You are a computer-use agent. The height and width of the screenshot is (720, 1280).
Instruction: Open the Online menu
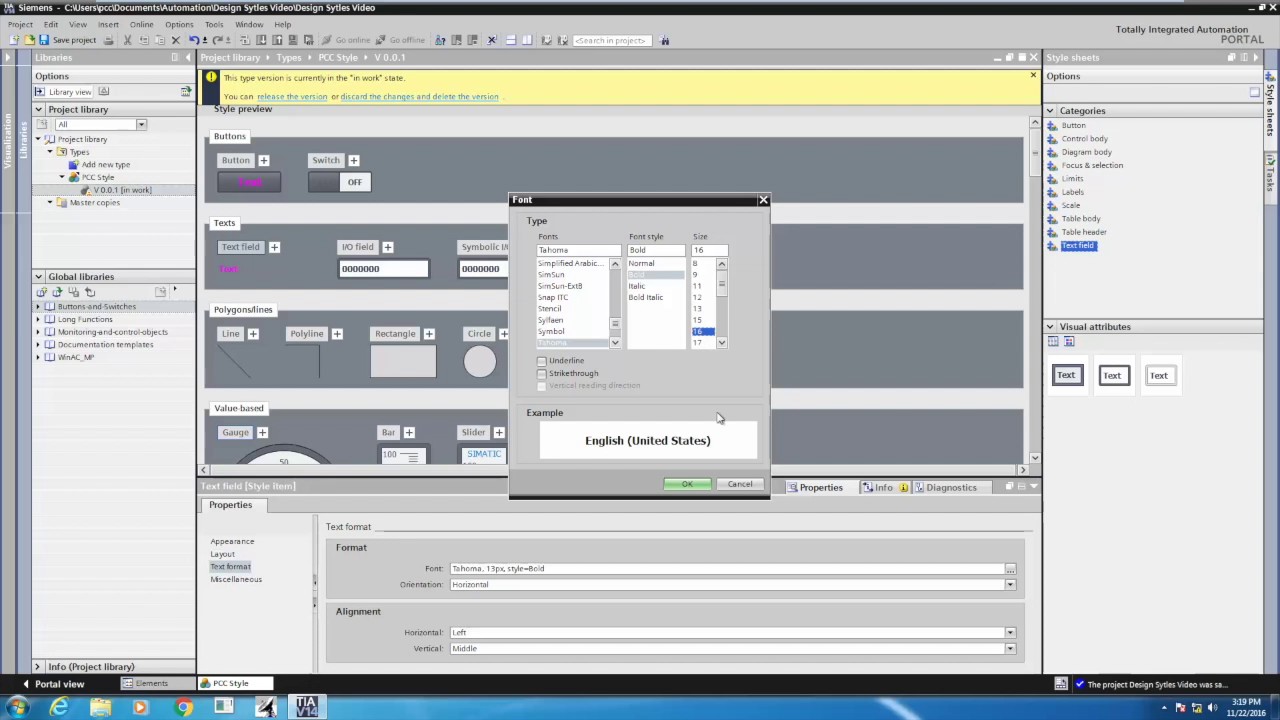click(141, 24)
